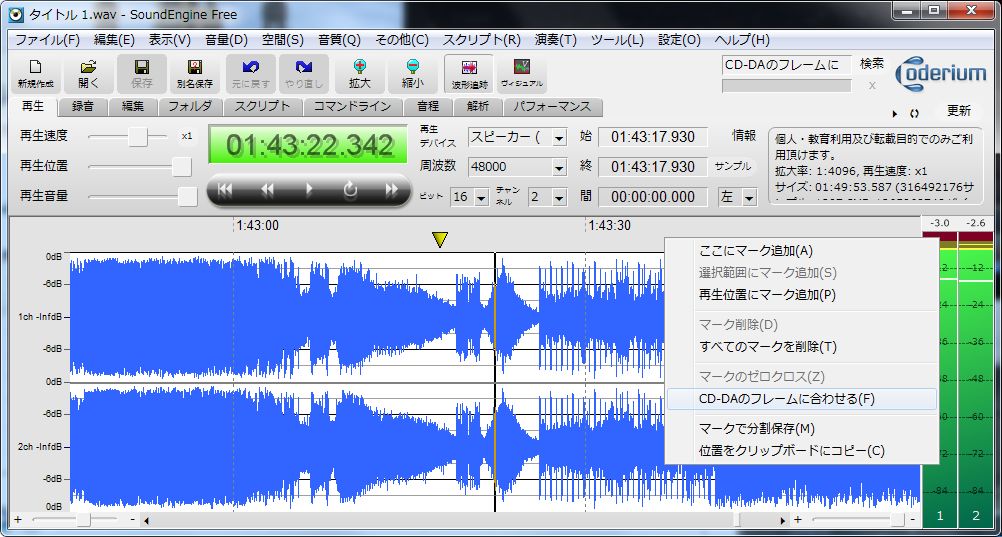Click the ヴィジュアル visual icon
1002x537 pixels.
pos(521,74)
